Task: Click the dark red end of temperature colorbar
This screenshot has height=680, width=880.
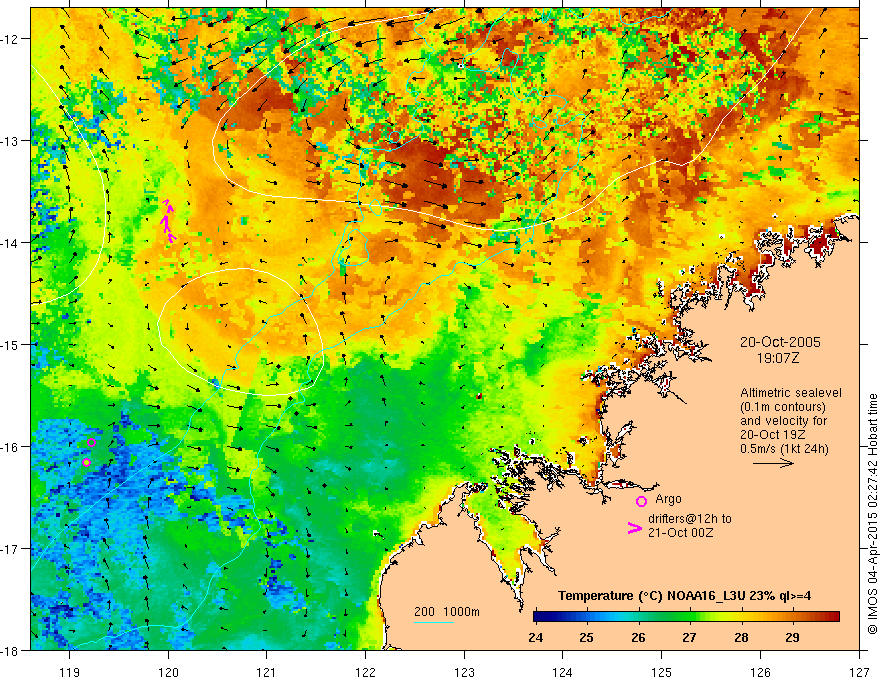Action: [833, 617]
